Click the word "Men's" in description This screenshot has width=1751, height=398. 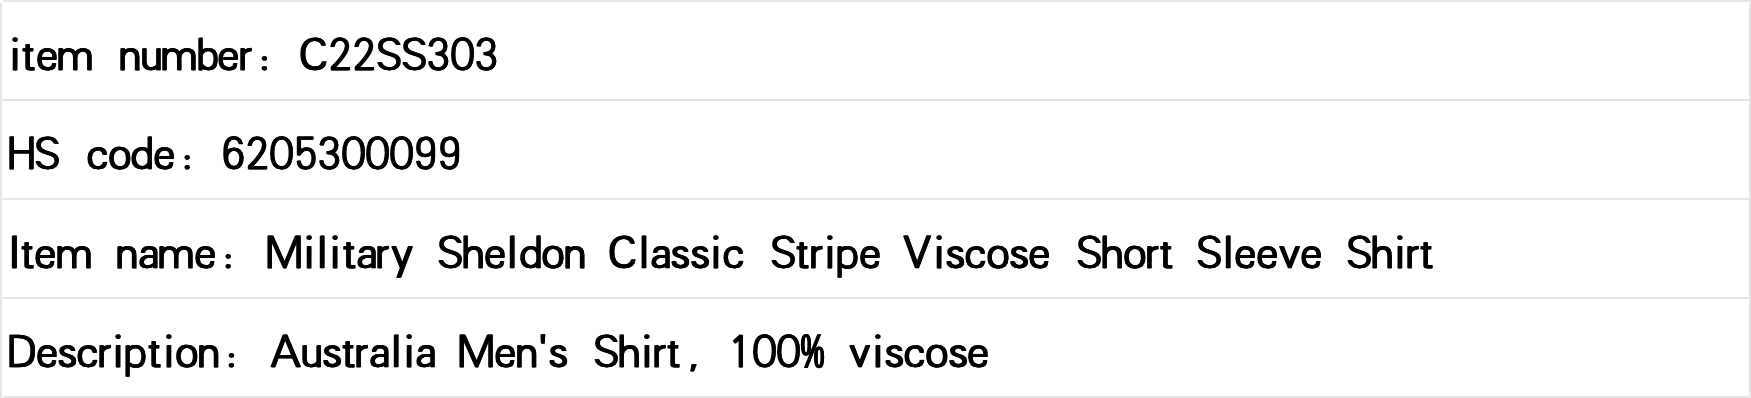513,353
